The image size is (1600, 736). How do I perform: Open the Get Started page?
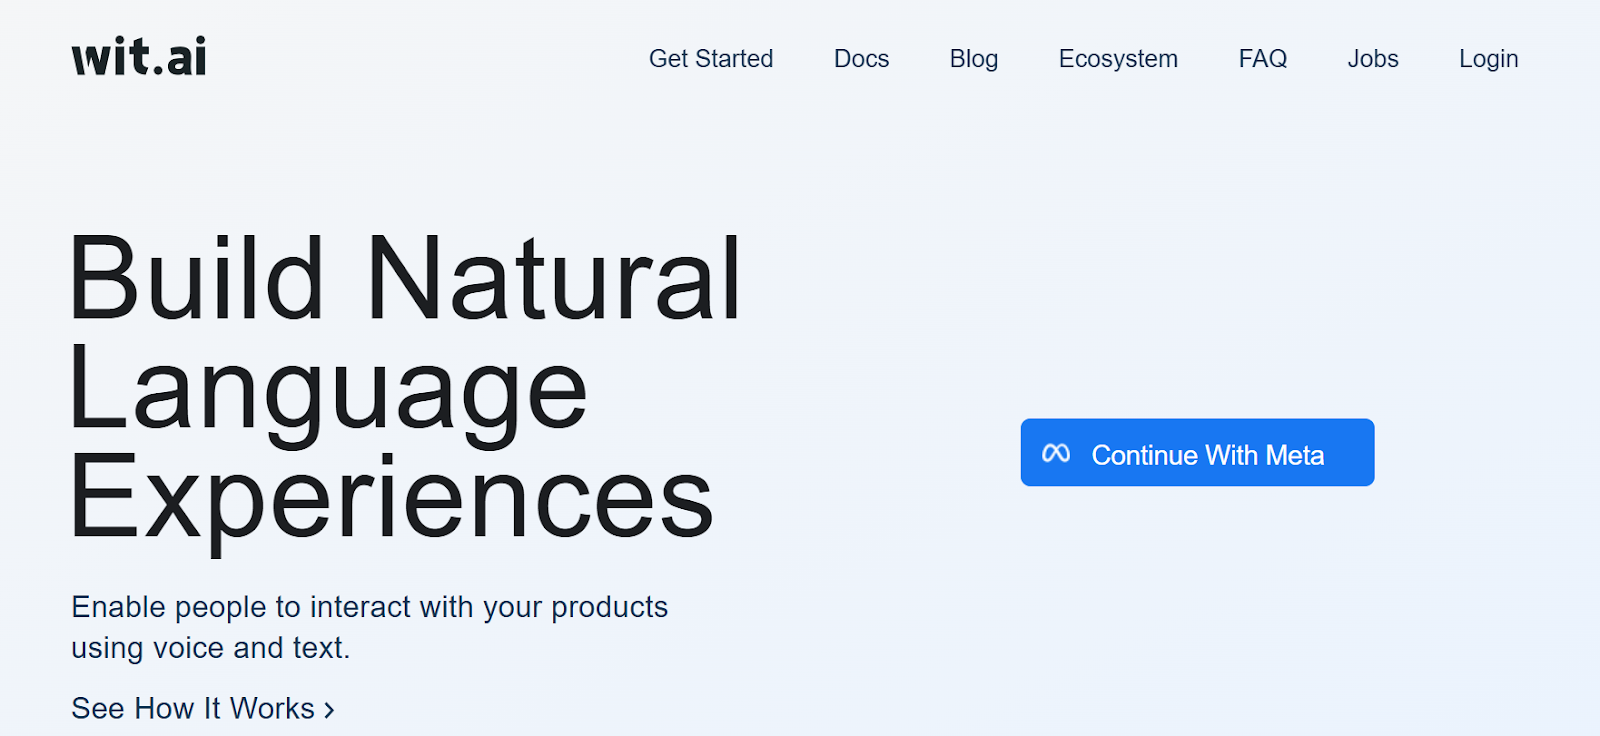pyautogui.click(x=711, y=59)
